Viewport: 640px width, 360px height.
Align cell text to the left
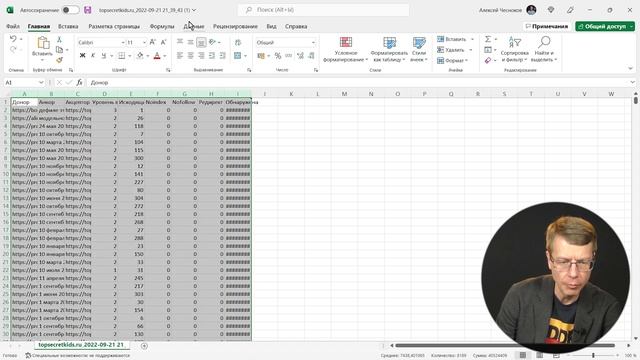(180, 56)
